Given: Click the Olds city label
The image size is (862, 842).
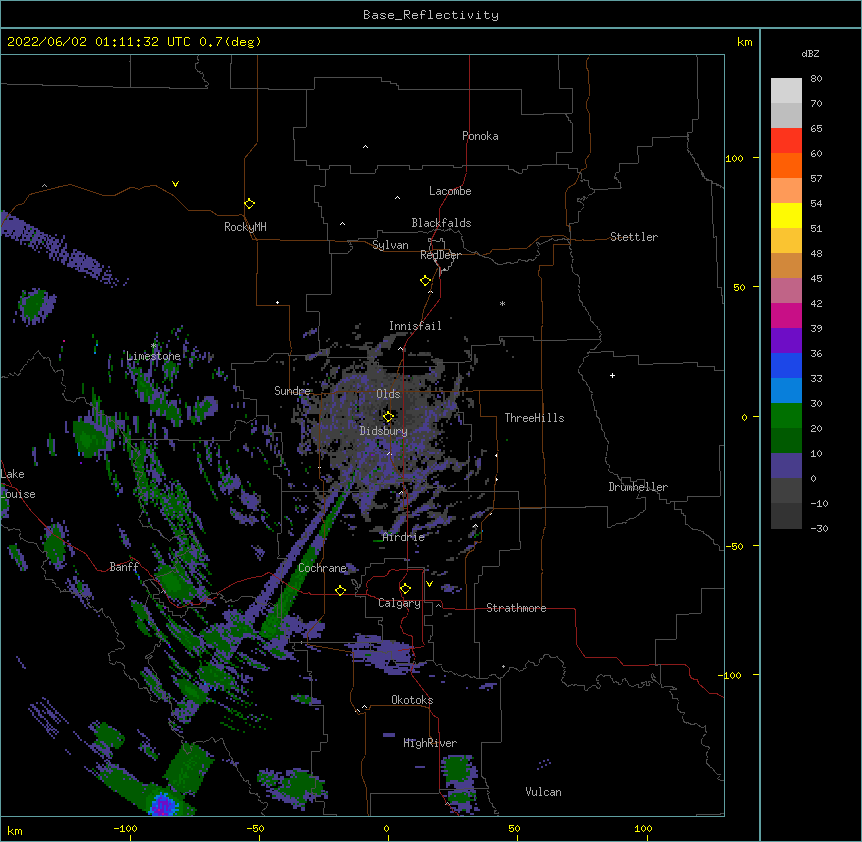Looking at the screenshot, I should 388,394.
